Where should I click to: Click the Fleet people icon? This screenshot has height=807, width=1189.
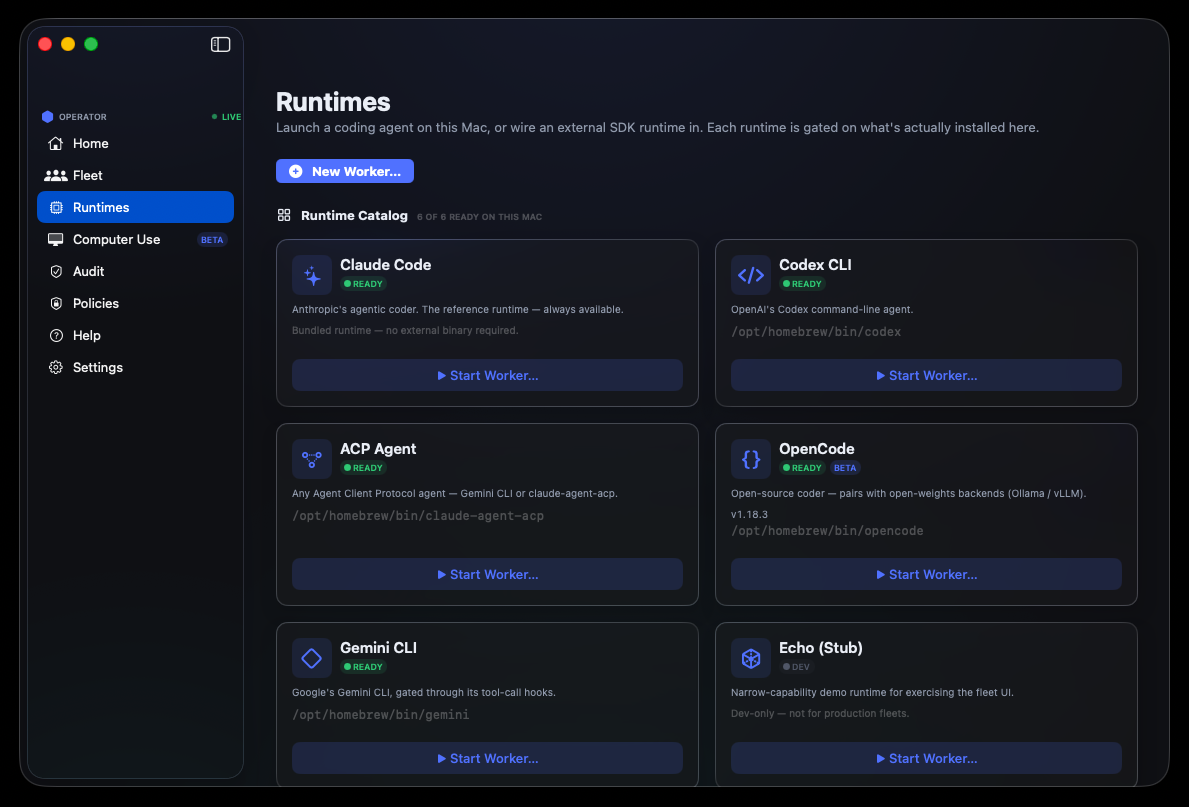(x=55, y=175)
